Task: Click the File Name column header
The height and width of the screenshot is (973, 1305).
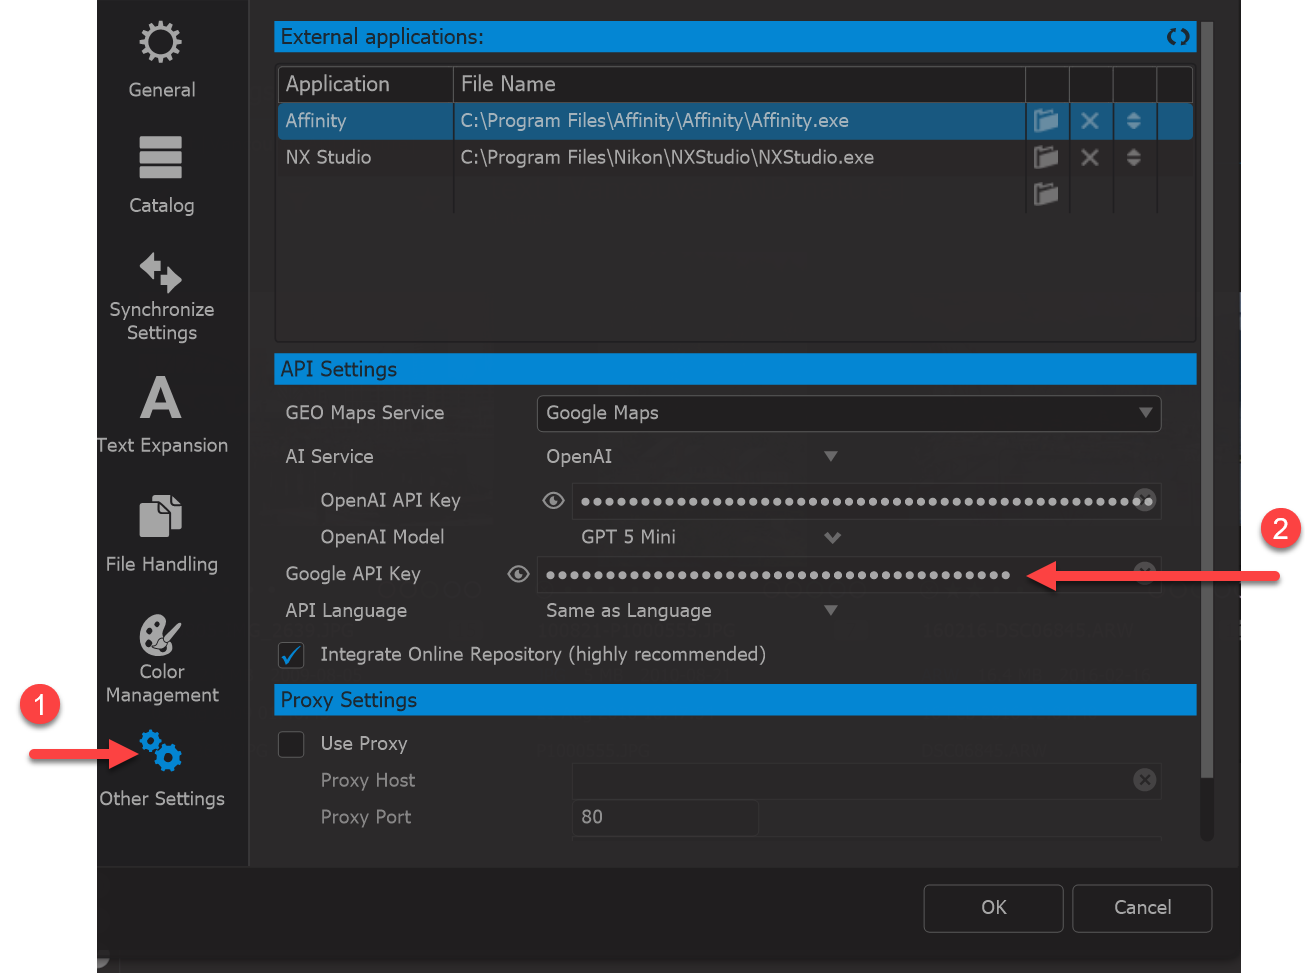Action: tap(740, 84)
